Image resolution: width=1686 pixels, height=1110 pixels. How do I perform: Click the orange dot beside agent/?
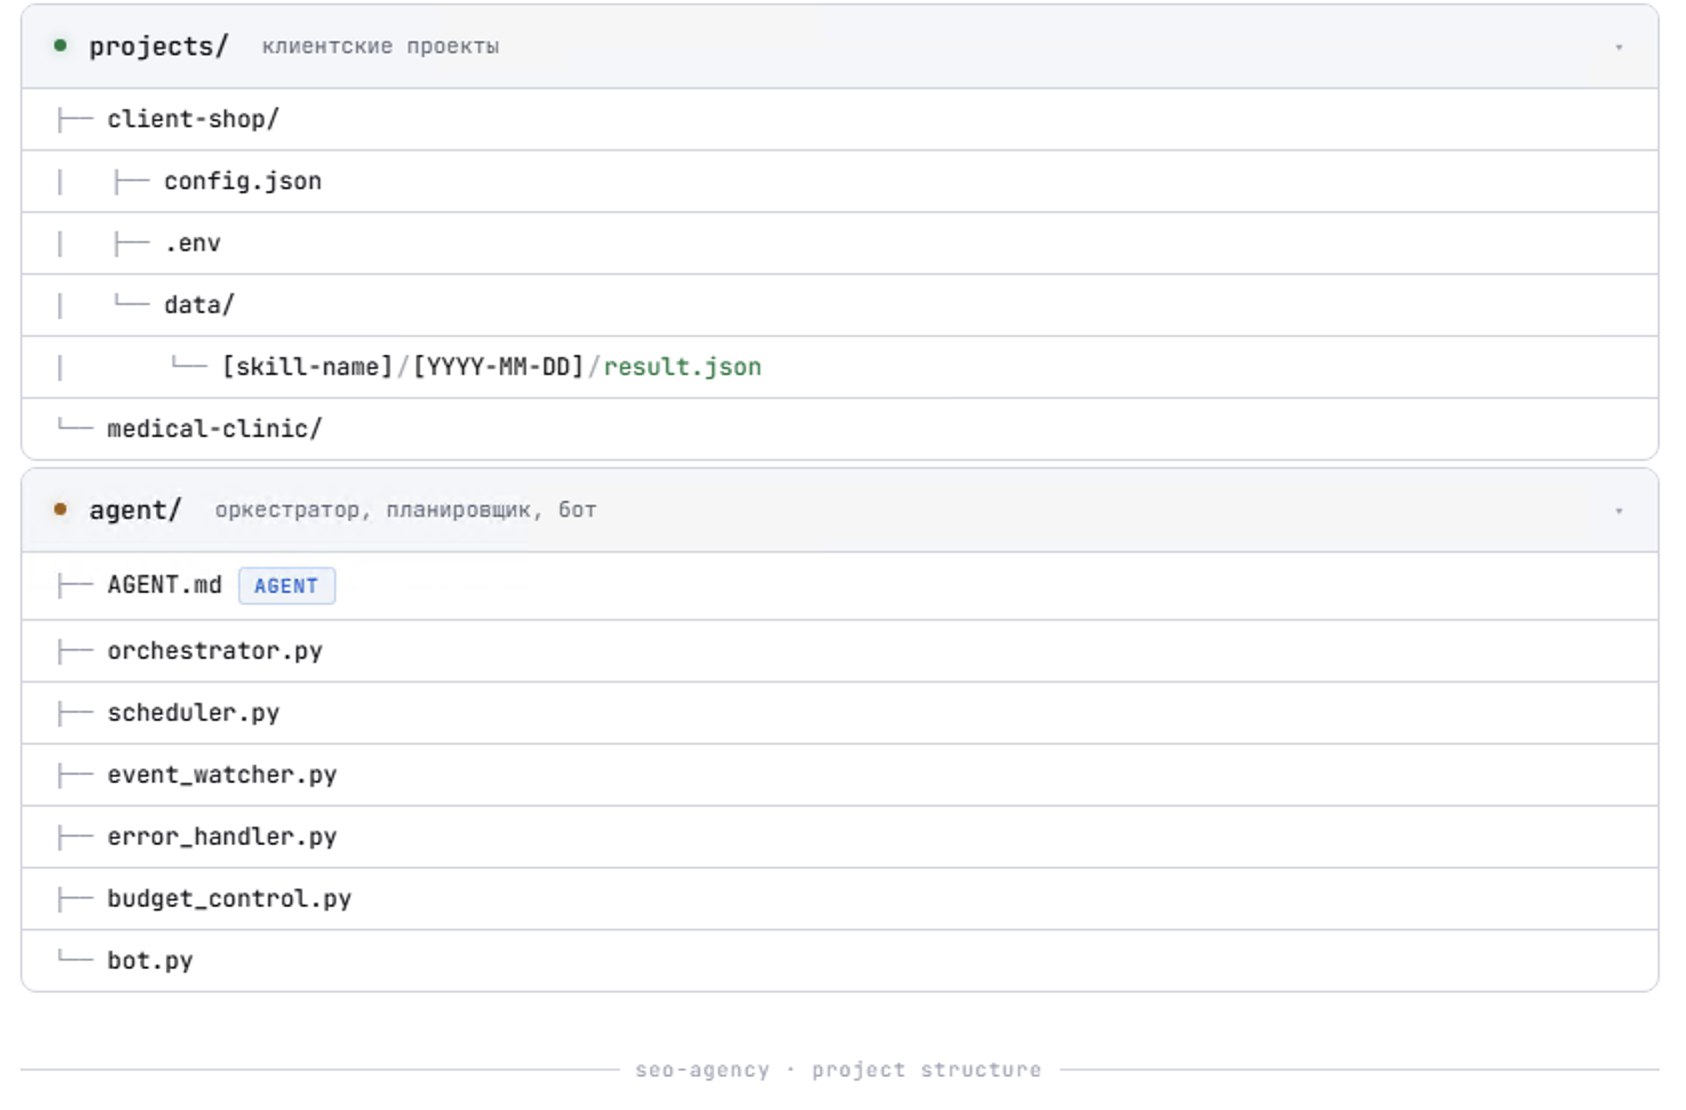(x=60, y=509)
